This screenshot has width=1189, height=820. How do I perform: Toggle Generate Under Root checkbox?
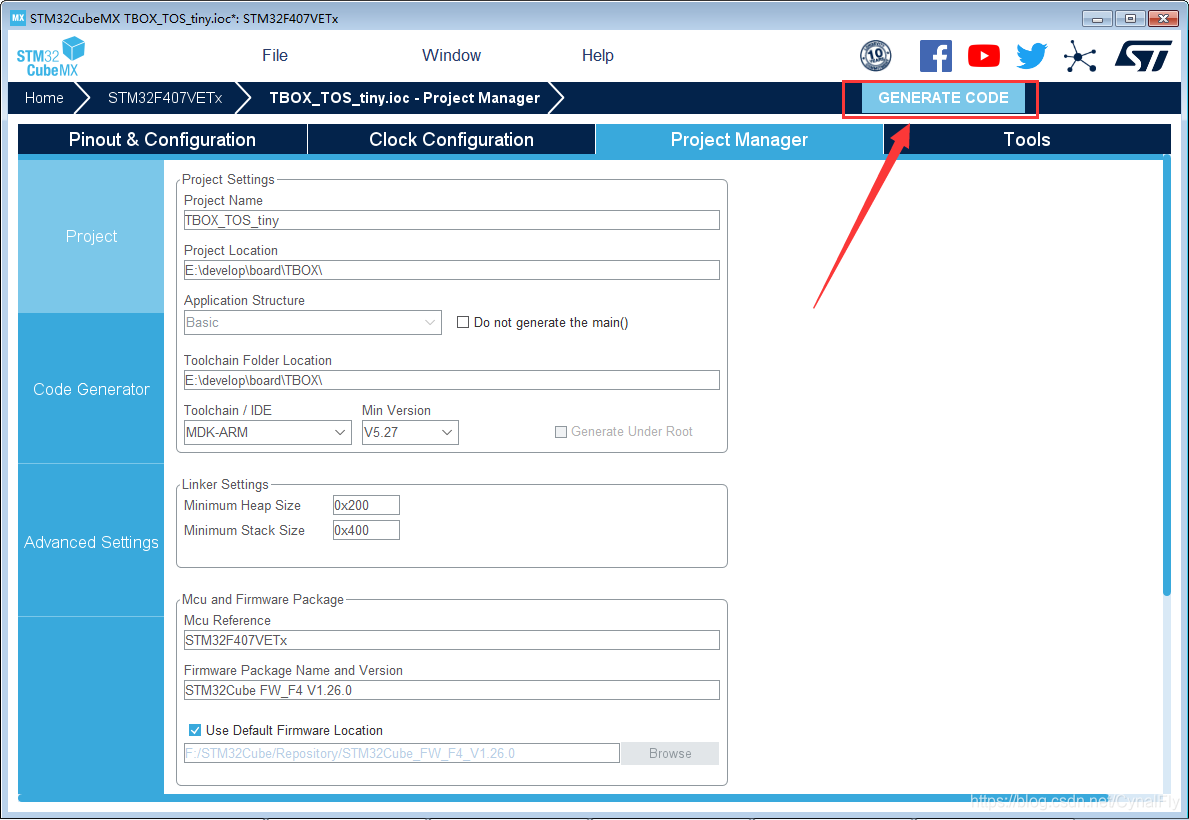tap(561, 432)
